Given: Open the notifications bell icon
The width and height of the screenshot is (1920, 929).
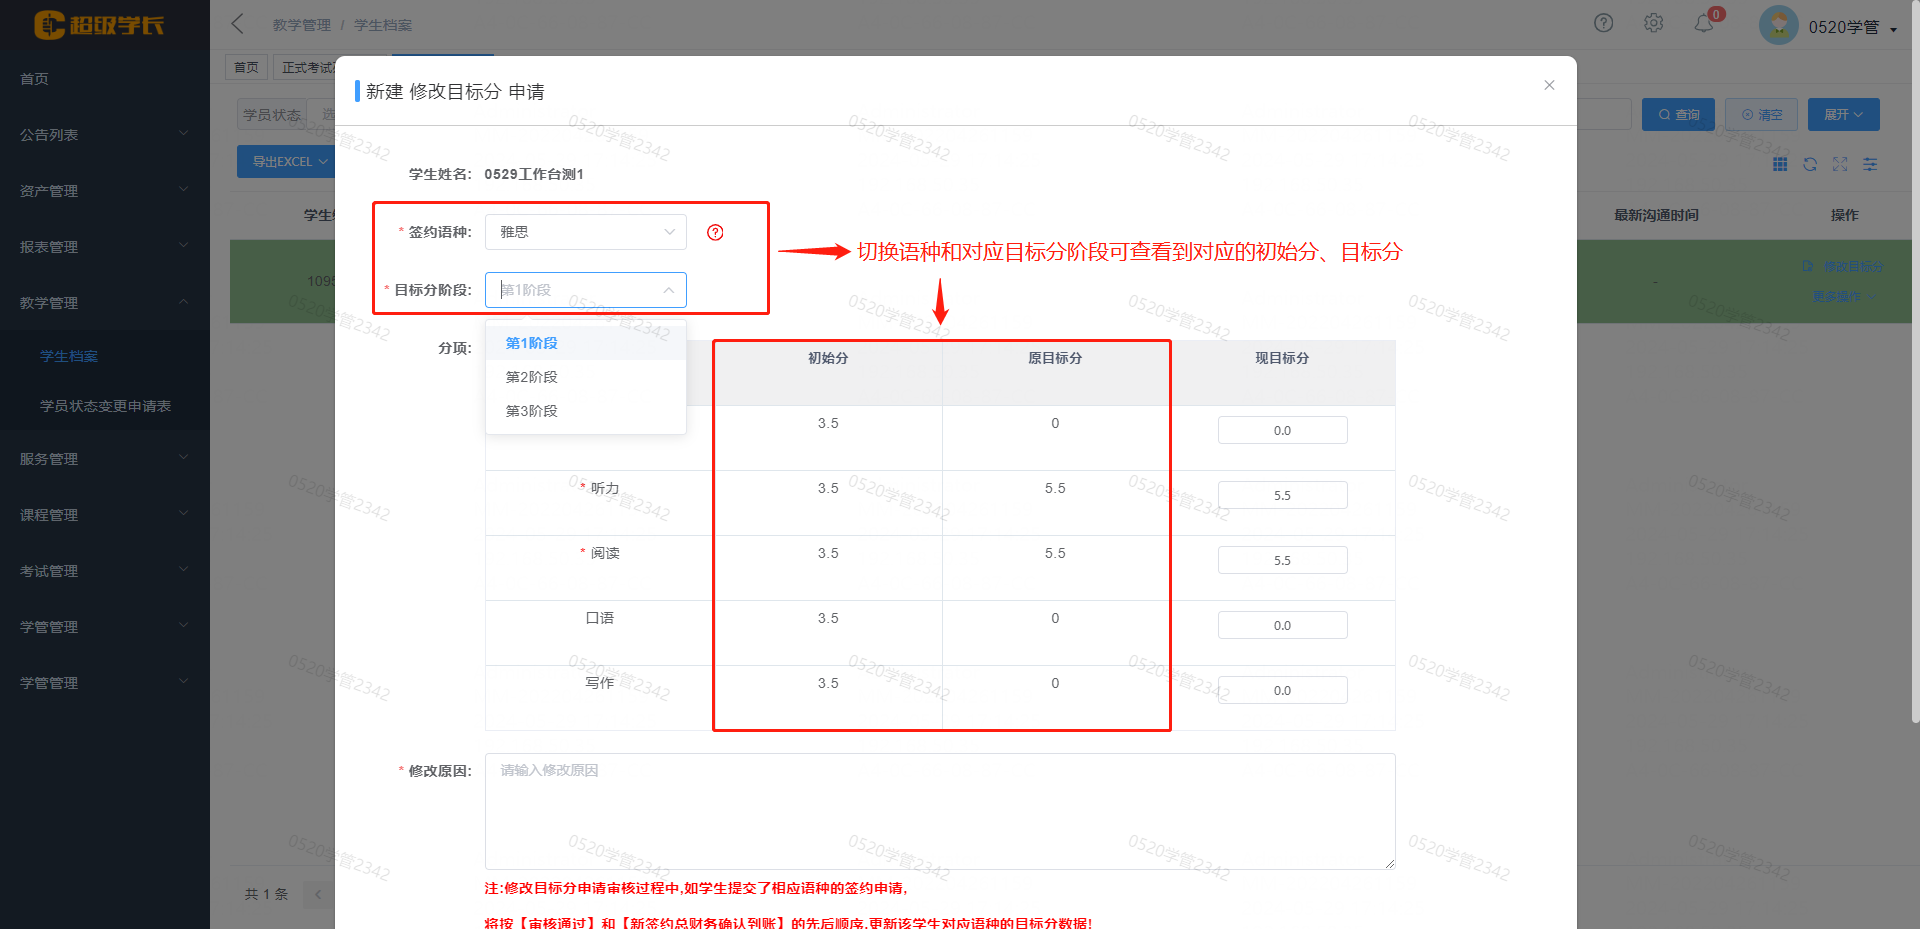Looking at the screenshot, I should point(1704,23).
